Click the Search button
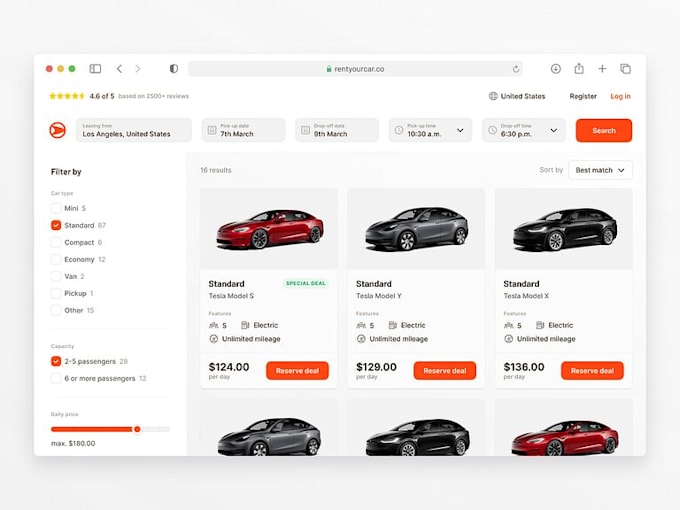The image size is (680, 510). pyautogui.click(x=604, y=131)
